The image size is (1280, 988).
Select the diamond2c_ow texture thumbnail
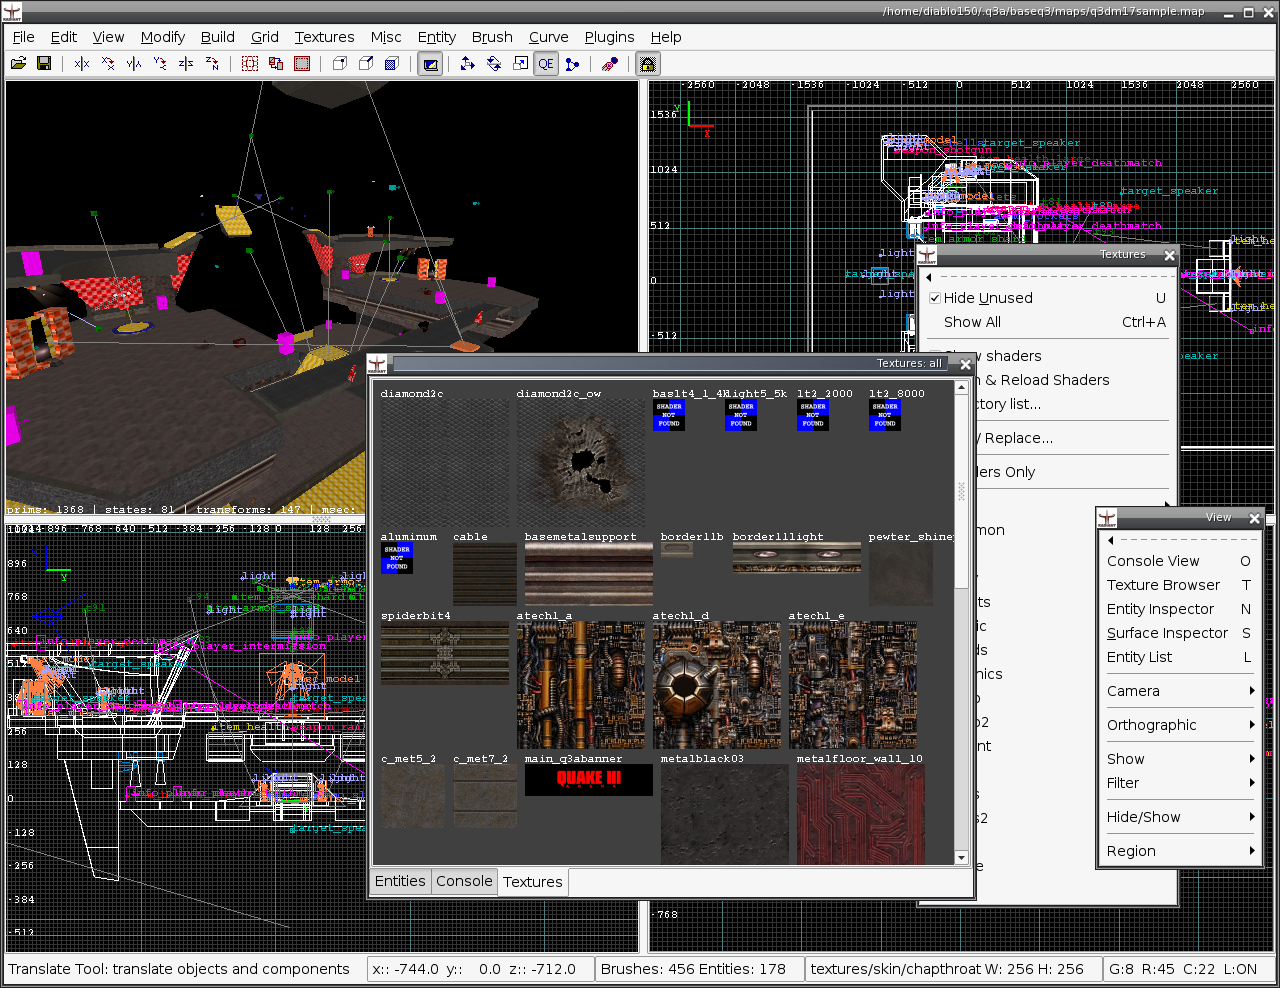581,463
